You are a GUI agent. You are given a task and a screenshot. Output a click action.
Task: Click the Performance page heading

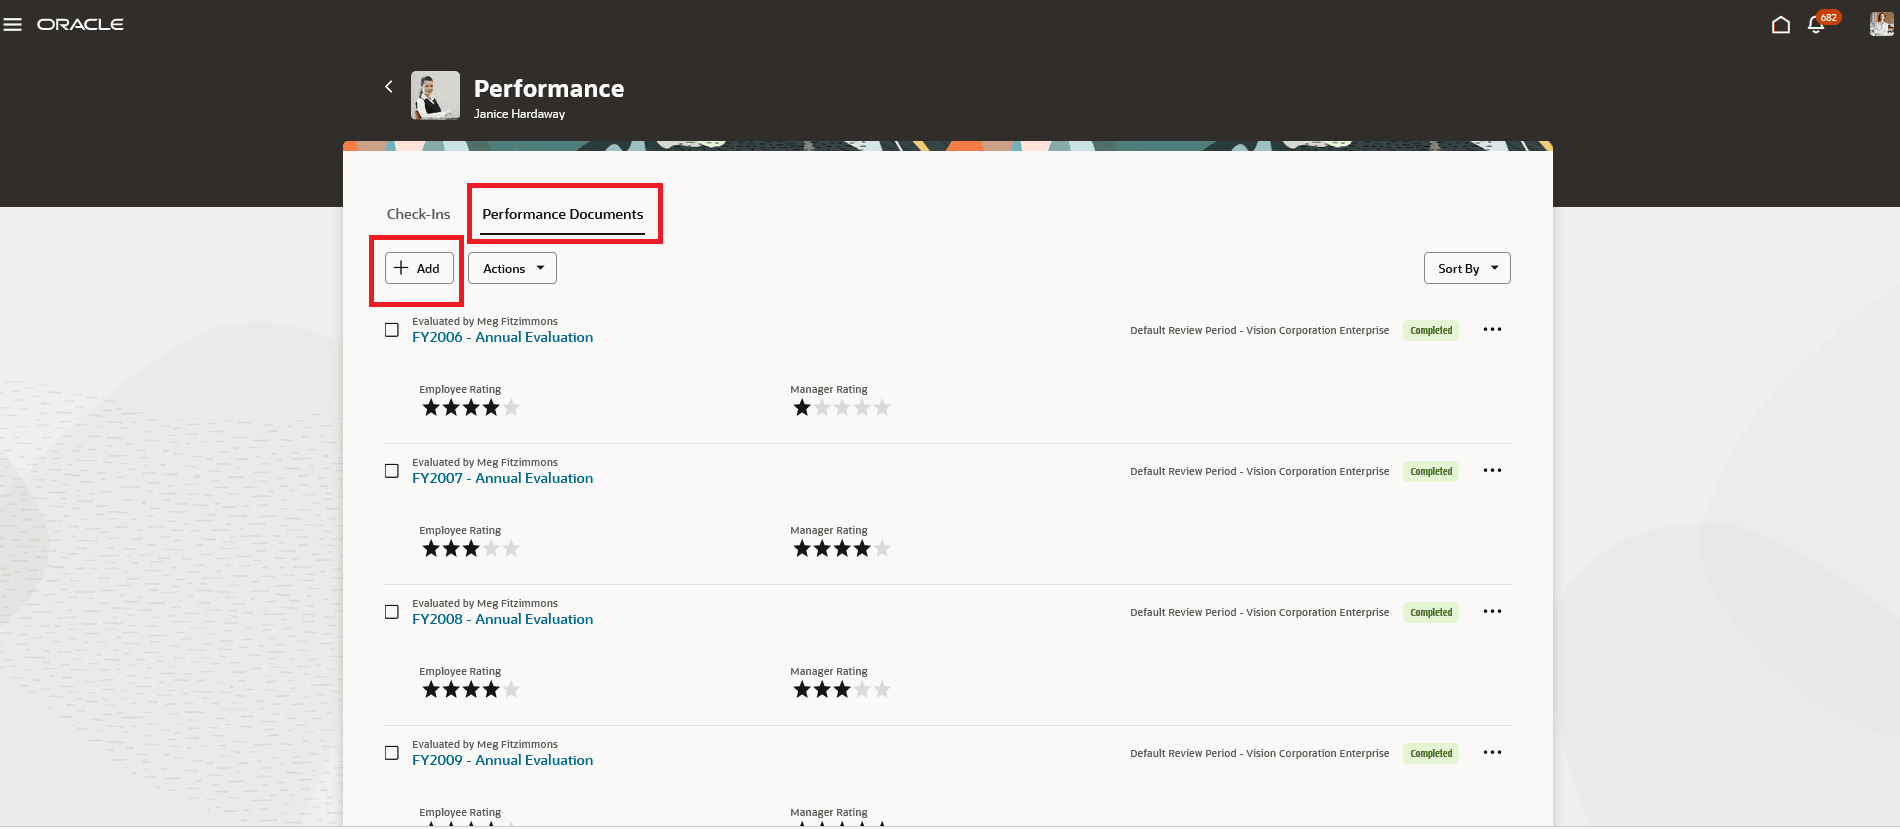tap(549, 89)
